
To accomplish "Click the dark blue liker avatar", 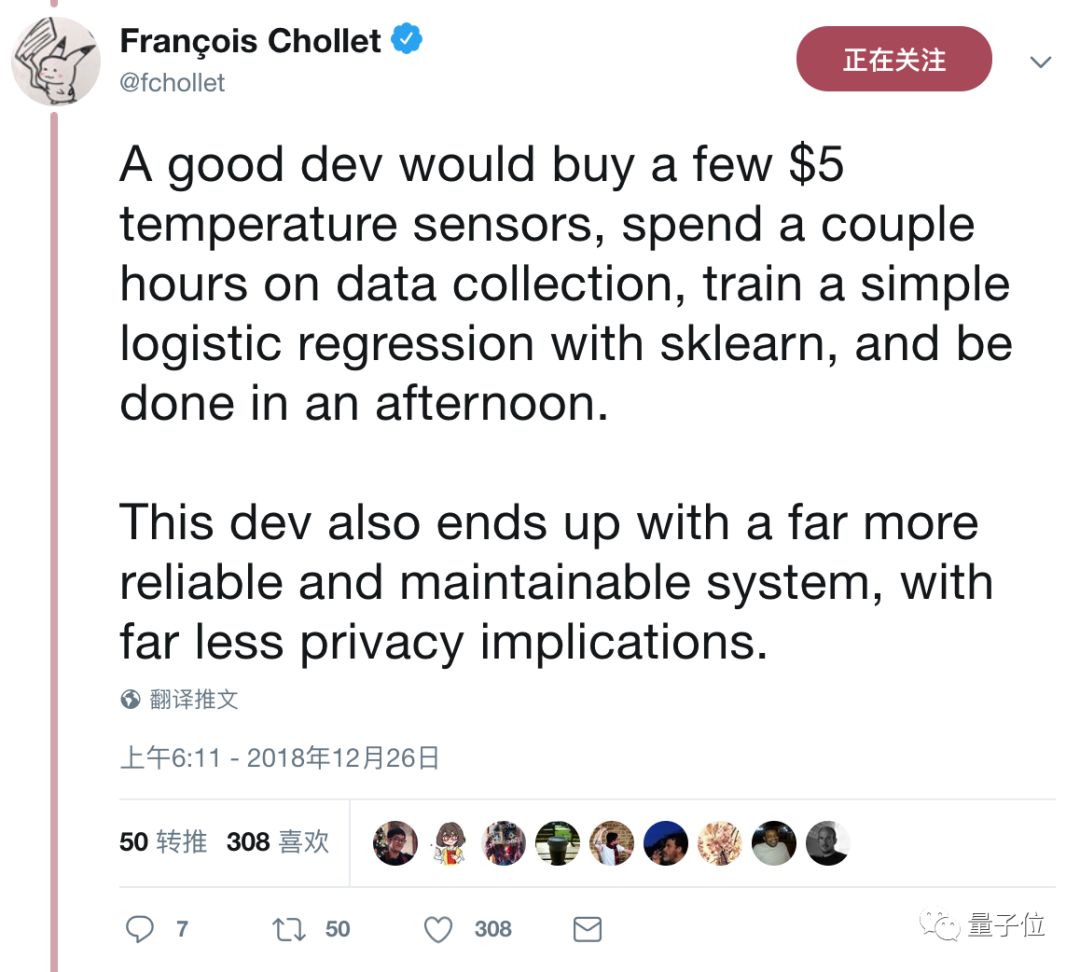I will pos(665,843).
